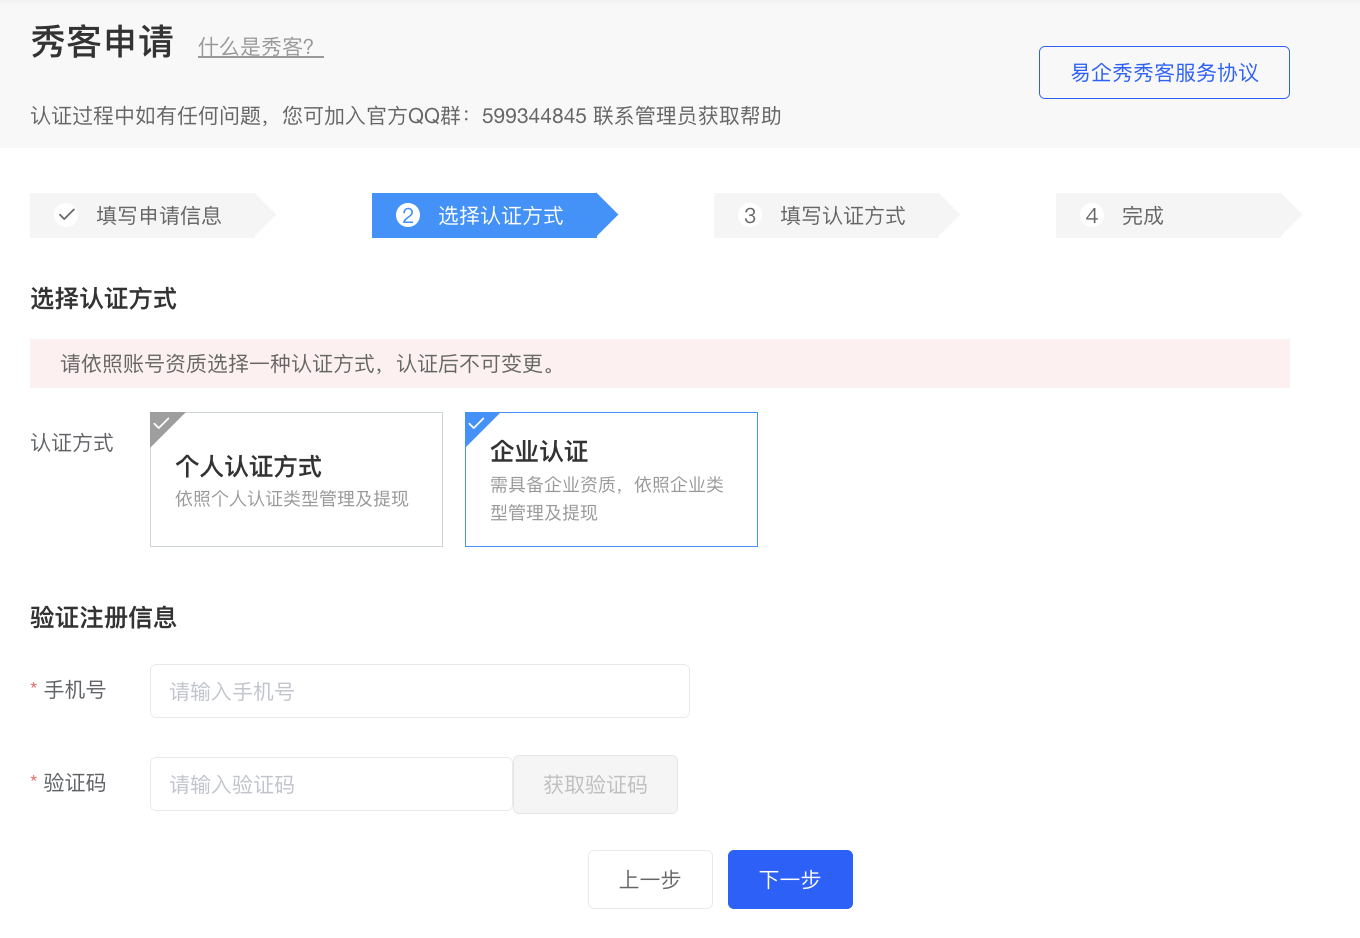
Task: Click the checkmark icon on step one
Action: click(66, 215)
